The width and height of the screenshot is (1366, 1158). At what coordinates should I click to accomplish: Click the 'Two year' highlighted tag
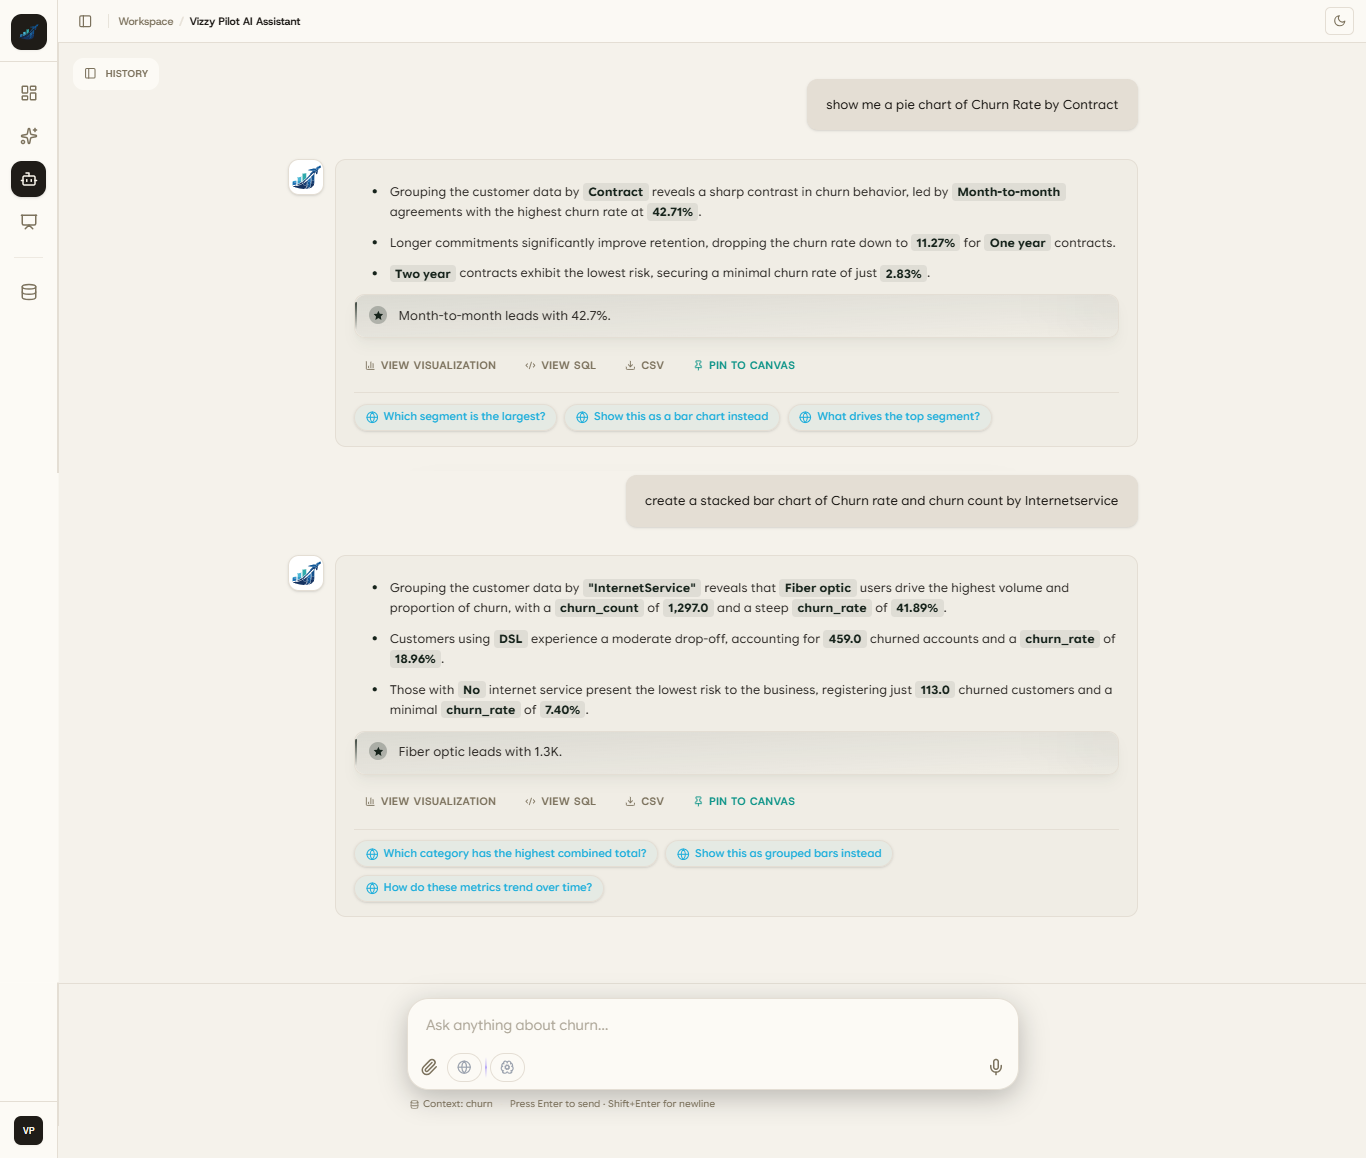pyautogui.click(x=423, y=274)
